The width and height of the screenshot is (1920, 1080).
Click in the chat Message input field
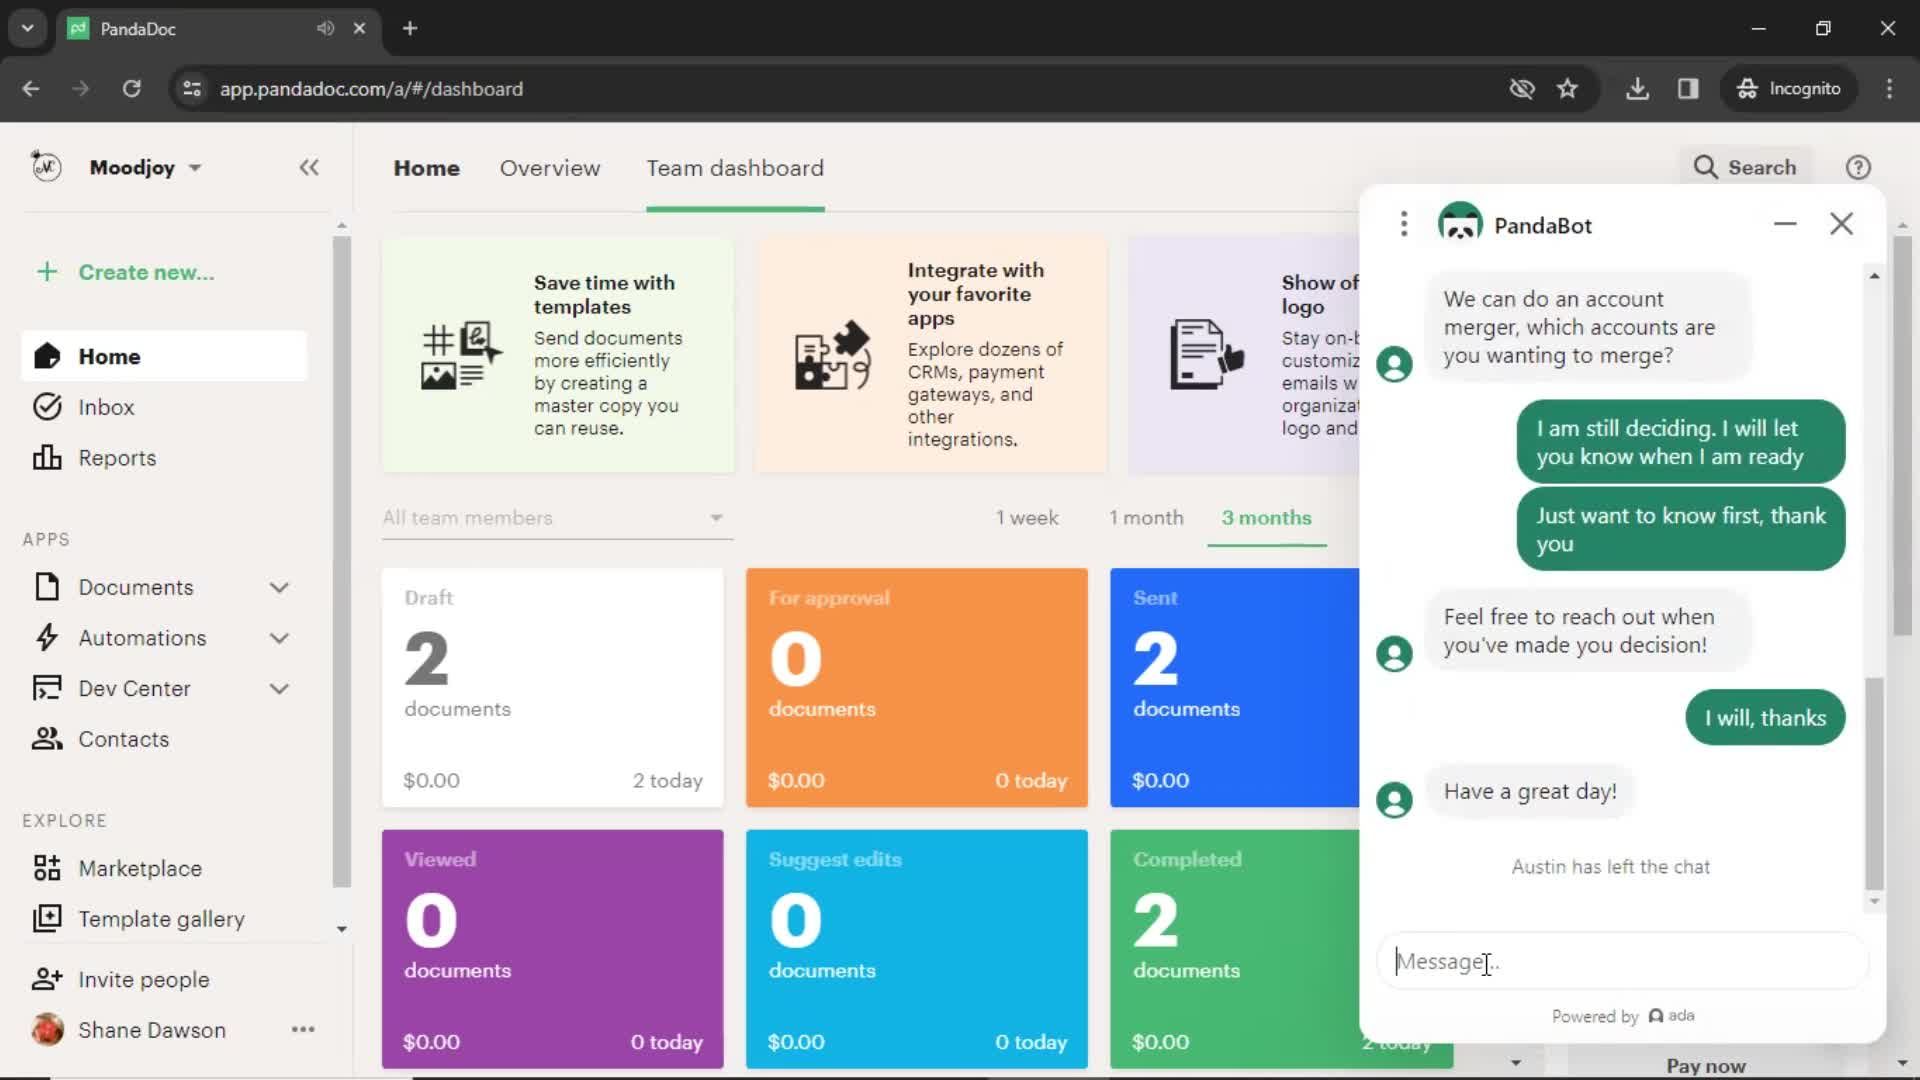point(1622,961)
